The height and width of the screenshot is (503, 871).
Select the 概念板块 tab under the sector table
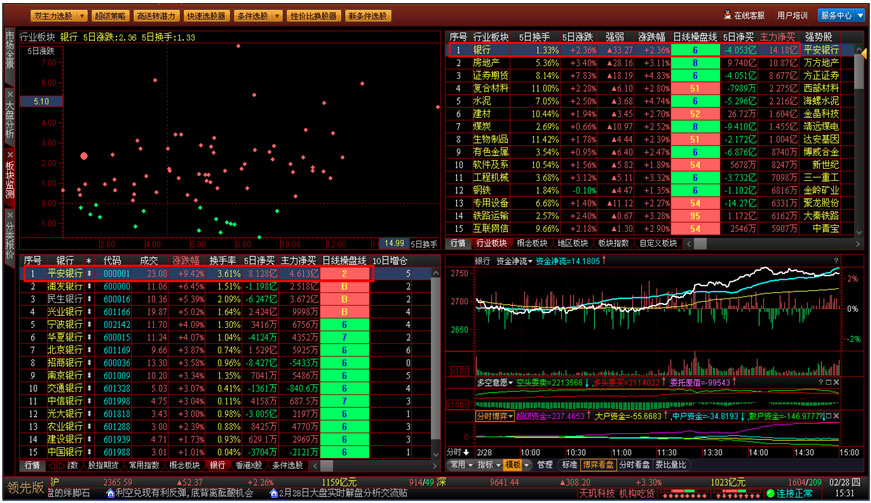coord(532,243)
